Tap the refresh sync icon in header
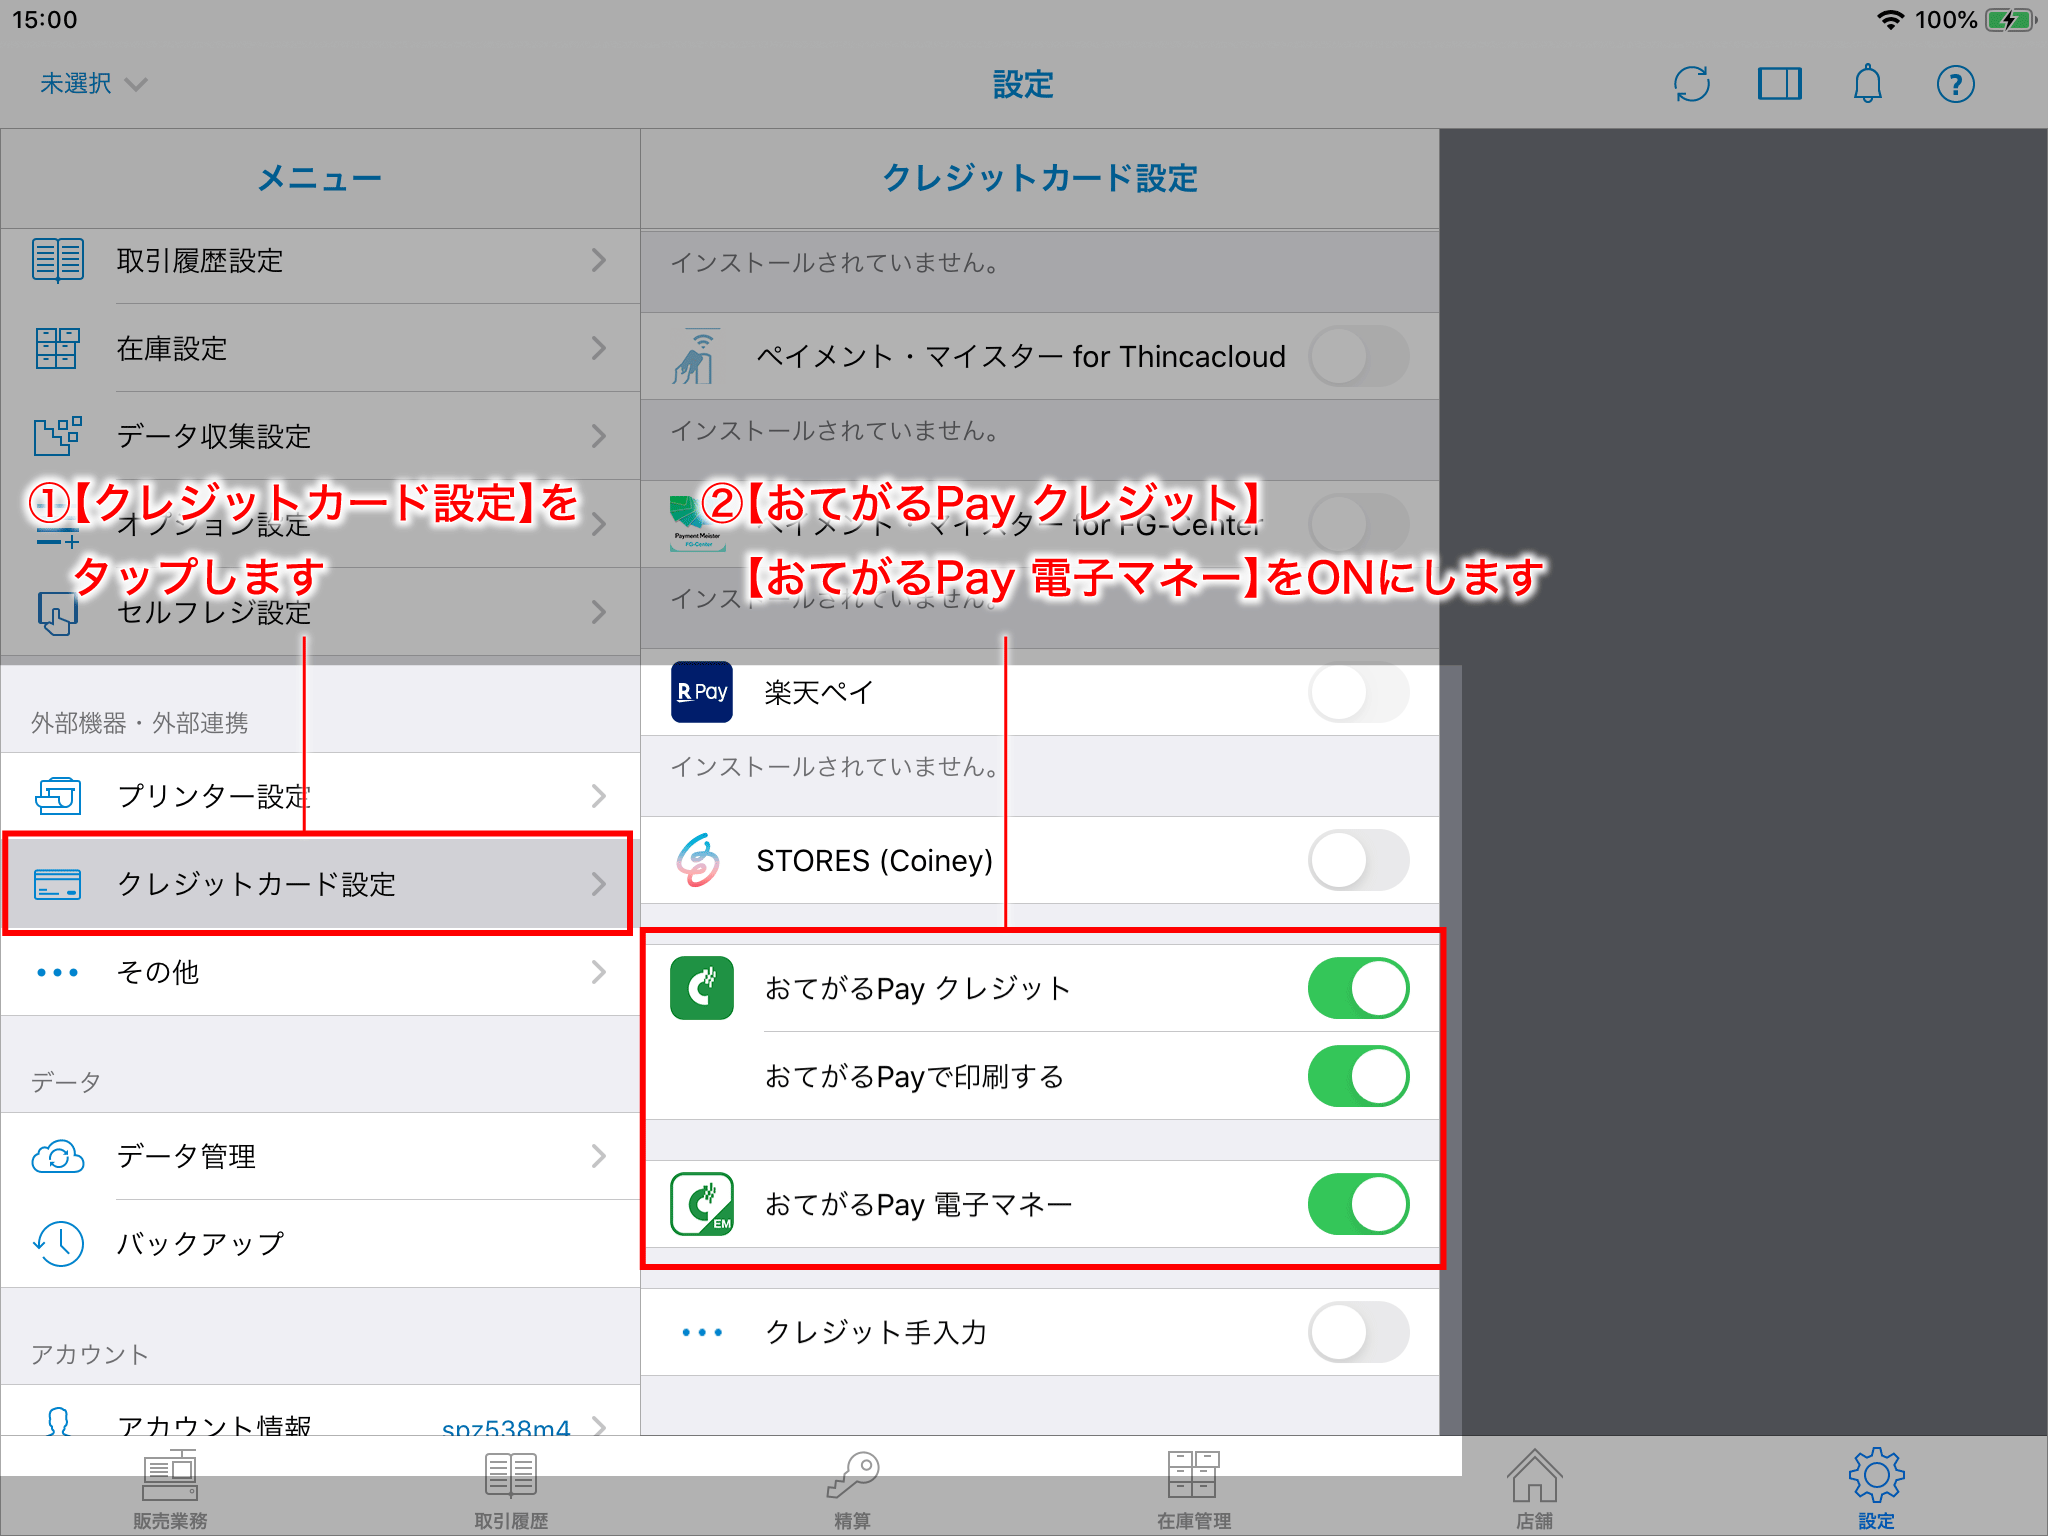This screenshot has height=1536, width=2048. (x=1691, y=84)
